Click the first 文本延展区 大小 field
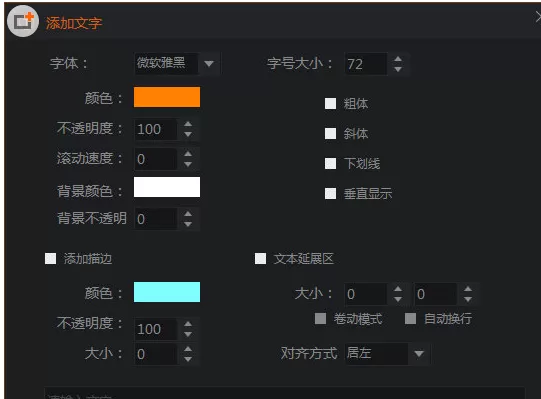This screenshot has height=399, width=541. pyautogui.click(x=365, y=294)
